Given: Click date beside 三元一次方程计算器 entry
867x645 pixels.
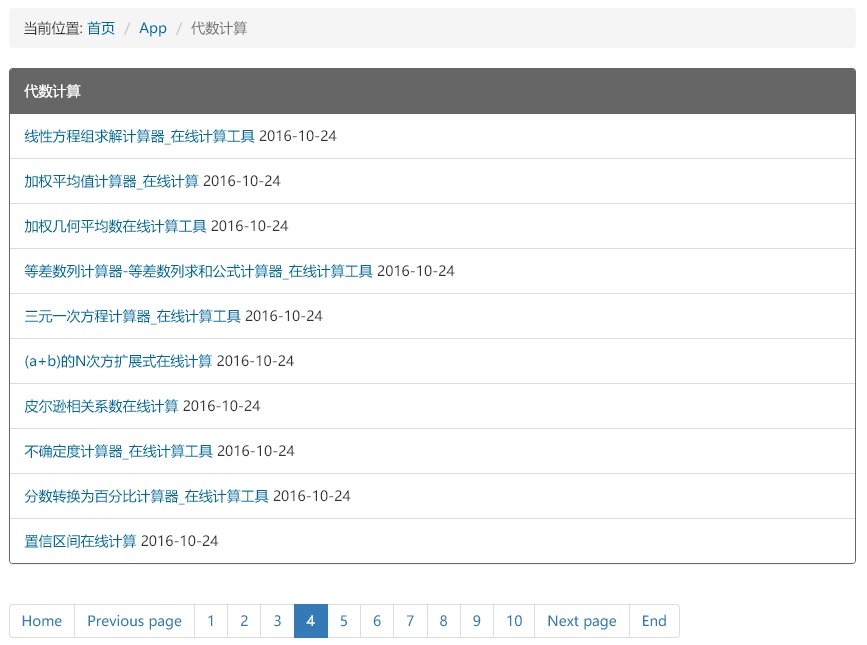Looking at the screenshot, I should (284, 316).
